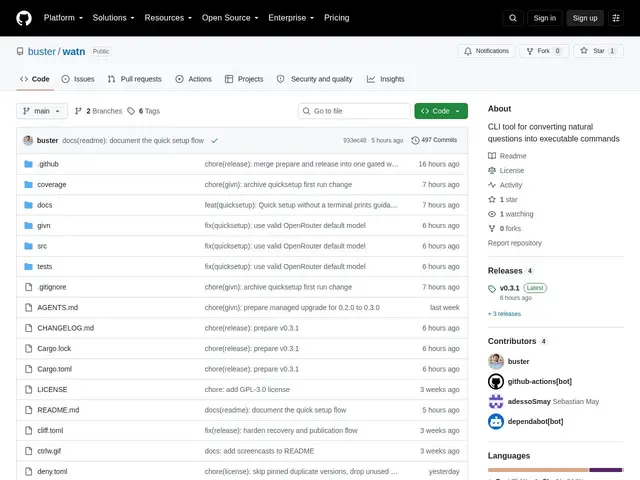This screenshot has width=640, height=480.
Task: Click the scales icon next to License
Action: (492, 170)
